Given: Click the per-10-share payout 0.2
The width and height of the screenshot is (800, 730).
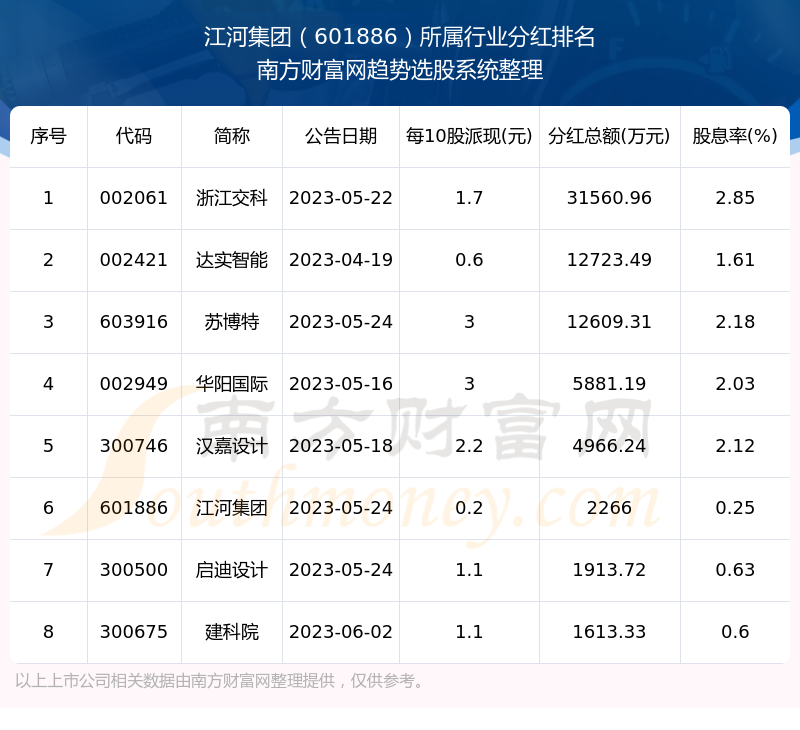Looking at the screenshot, I should [469, 508].
